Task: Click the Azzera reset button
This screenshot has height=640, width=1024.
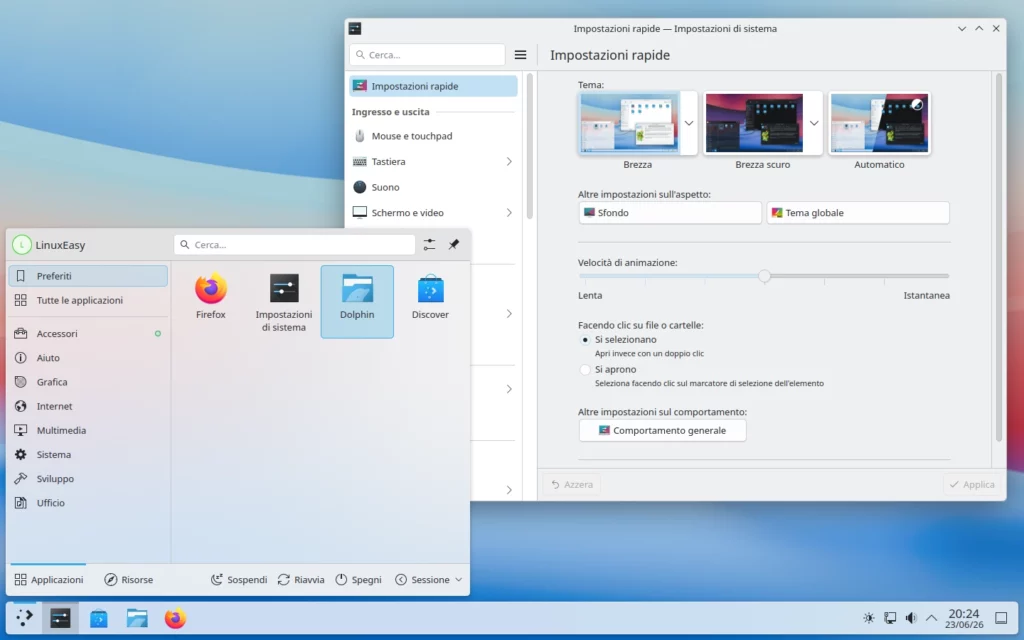Action: pyautogui.click(x=572, y=485)
